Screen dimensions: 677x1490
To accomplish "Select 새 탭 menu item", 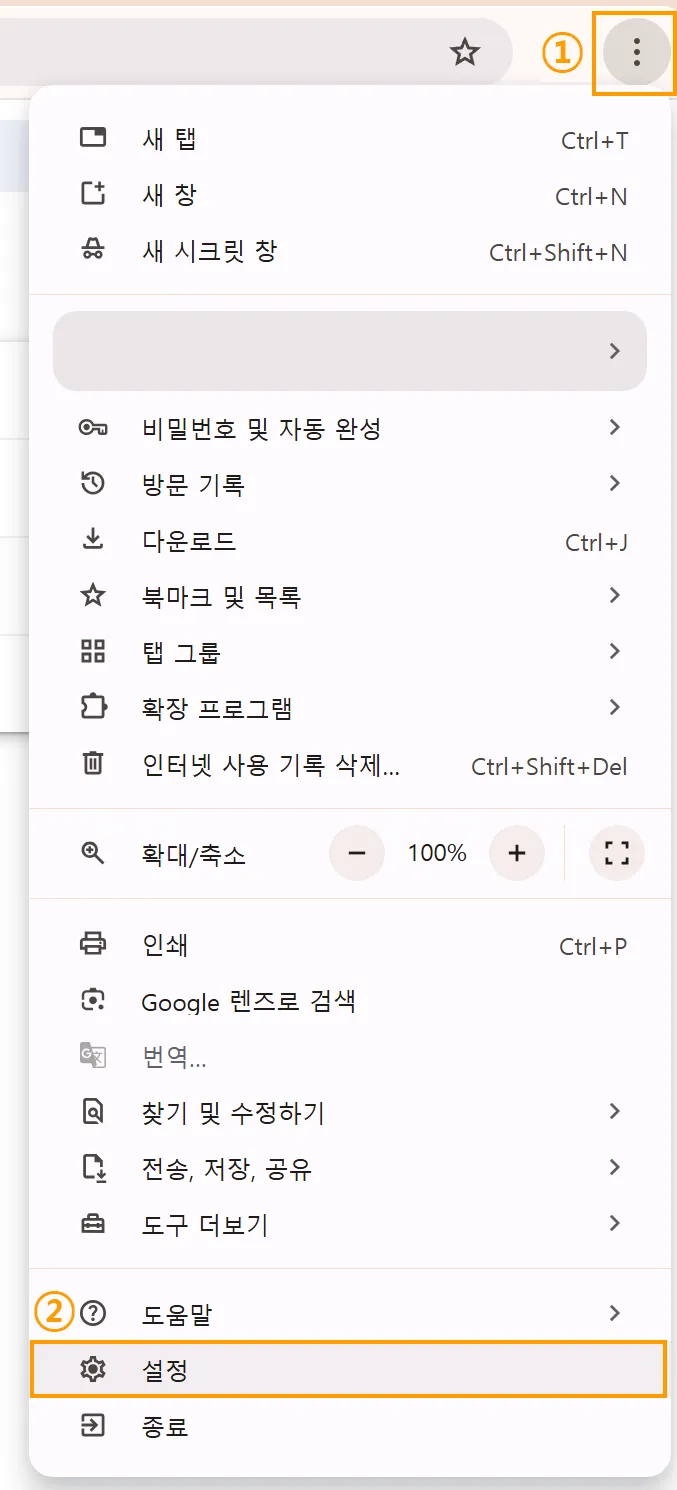I will click(x=170, y=139).
